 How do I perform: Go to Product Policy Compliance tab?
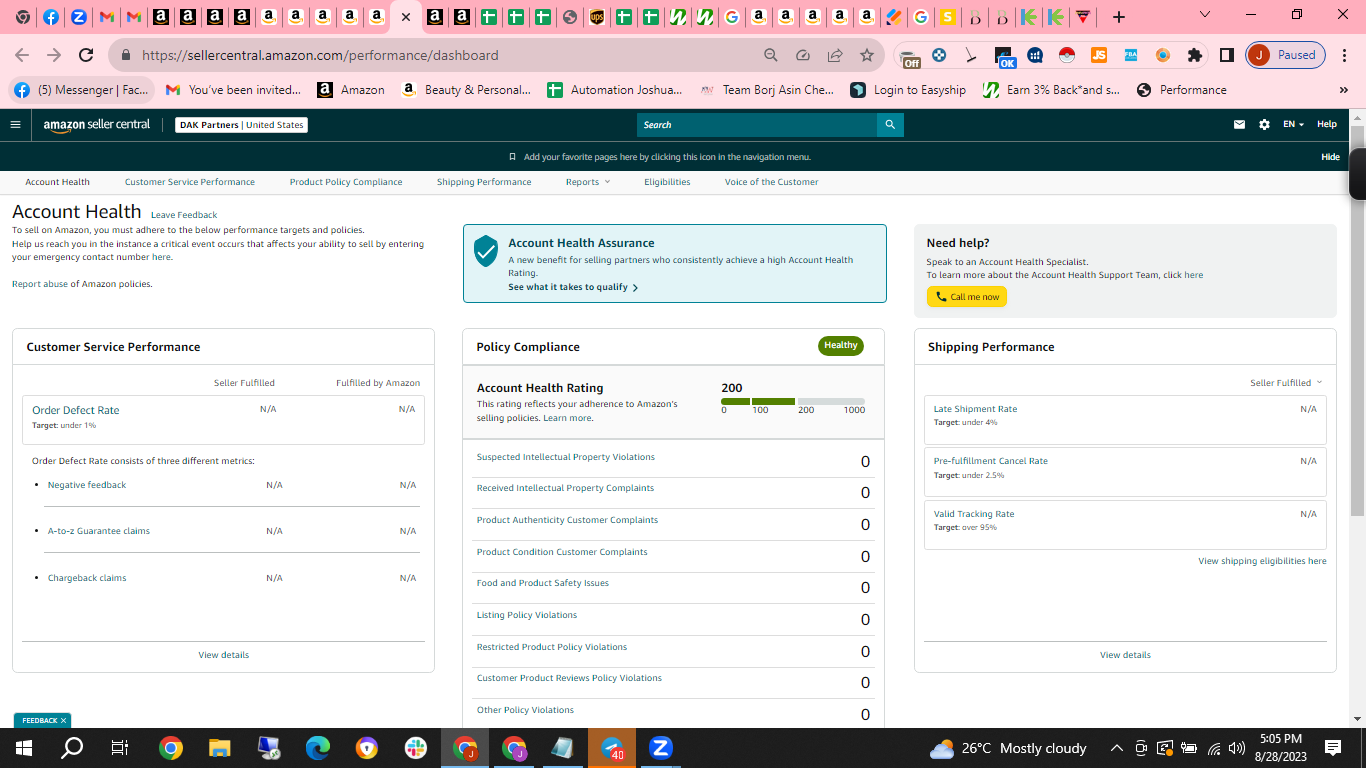tap(346, 182)
